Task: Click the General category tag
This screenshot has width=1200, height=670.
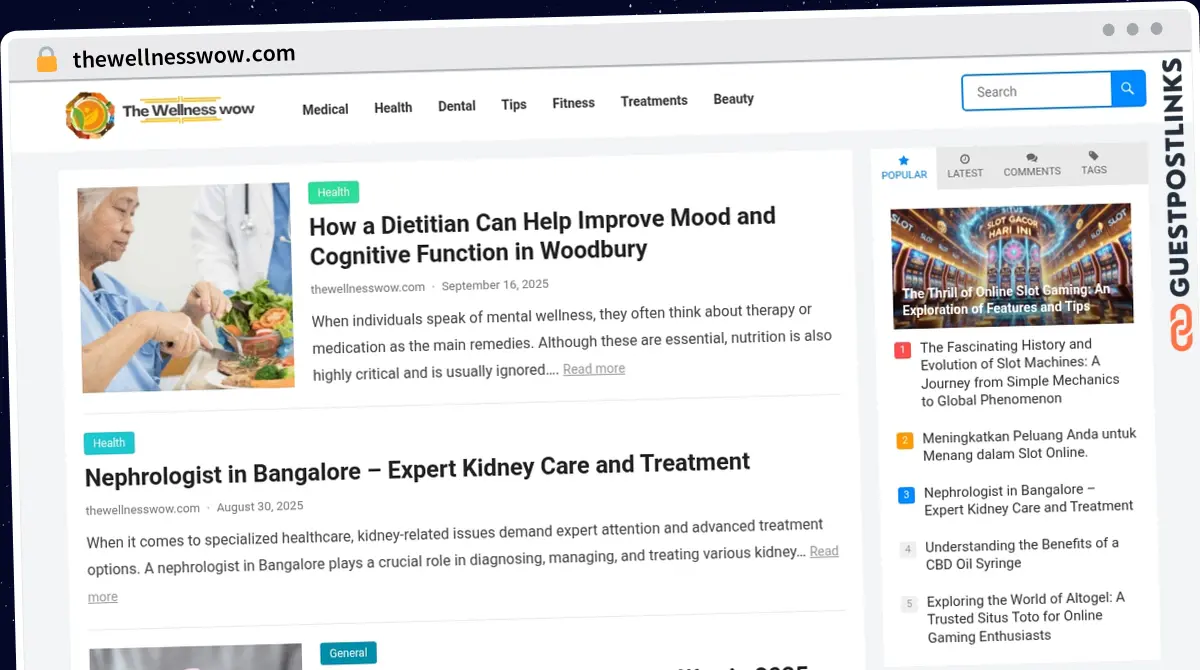Action: 348,653
